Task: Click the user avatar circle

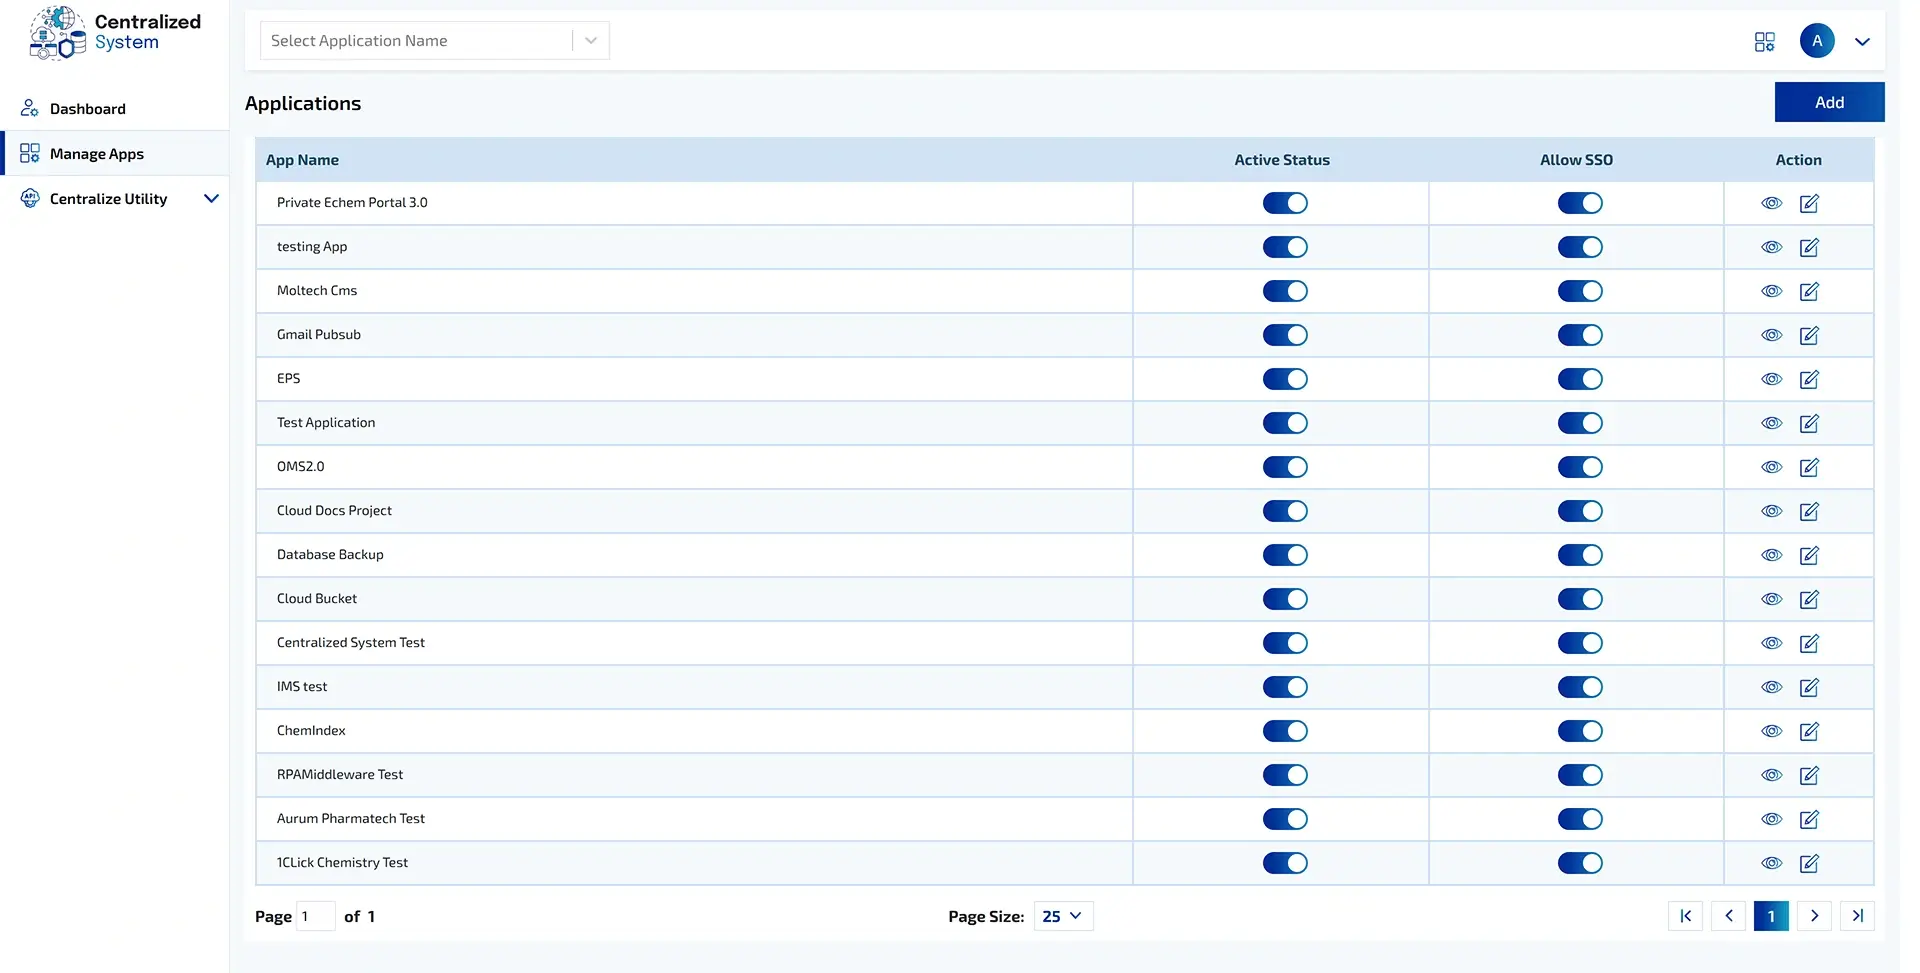Action: point(1817,41)
